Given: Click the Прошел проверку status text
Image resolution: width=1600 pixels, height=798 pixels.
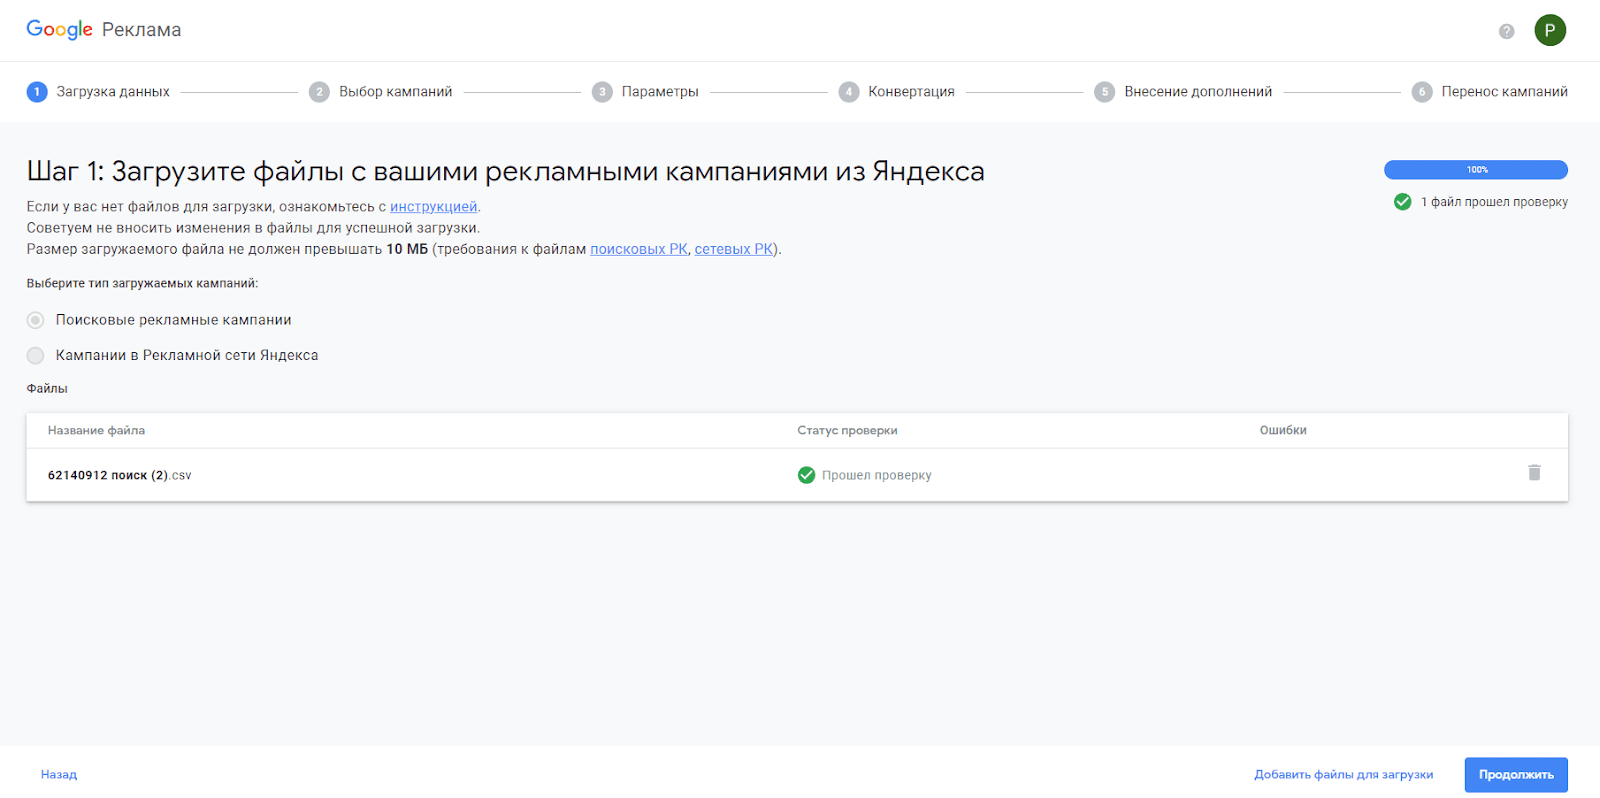Looking at the screenshot, I should [876, 476].
